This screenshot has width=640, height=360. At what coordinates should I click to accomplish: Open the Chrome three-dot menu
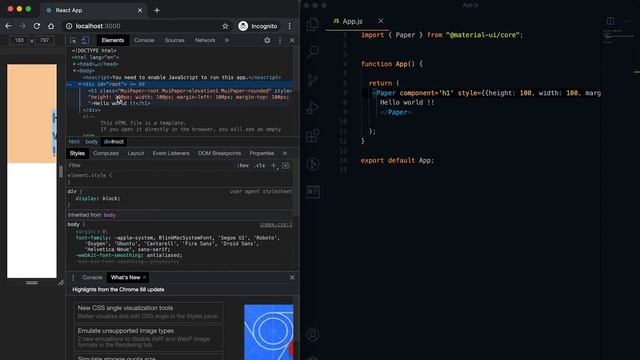pyautogui.click(x=290, y=26)
